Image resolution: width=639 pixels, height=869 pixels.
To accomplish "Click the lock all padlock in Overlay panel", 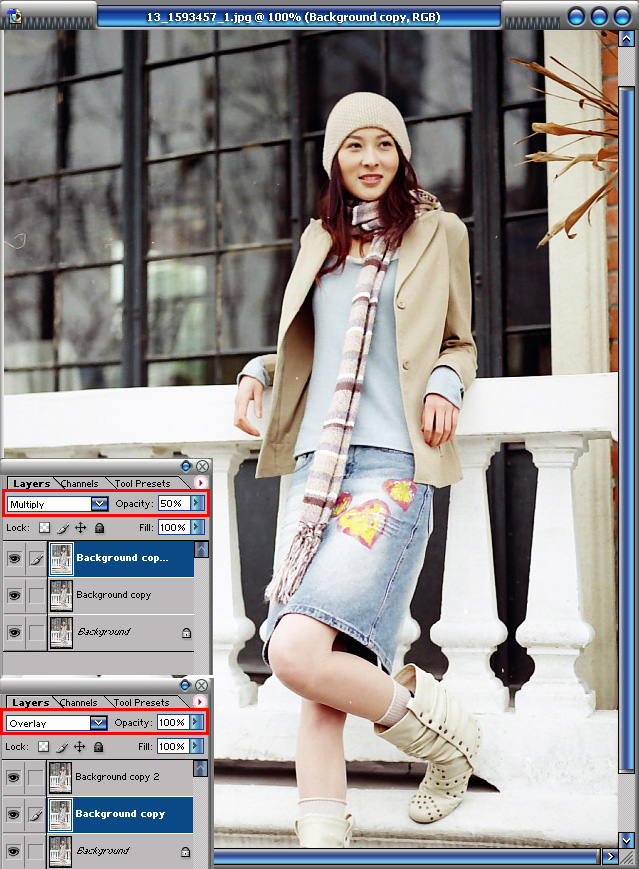I will [98, 747].
